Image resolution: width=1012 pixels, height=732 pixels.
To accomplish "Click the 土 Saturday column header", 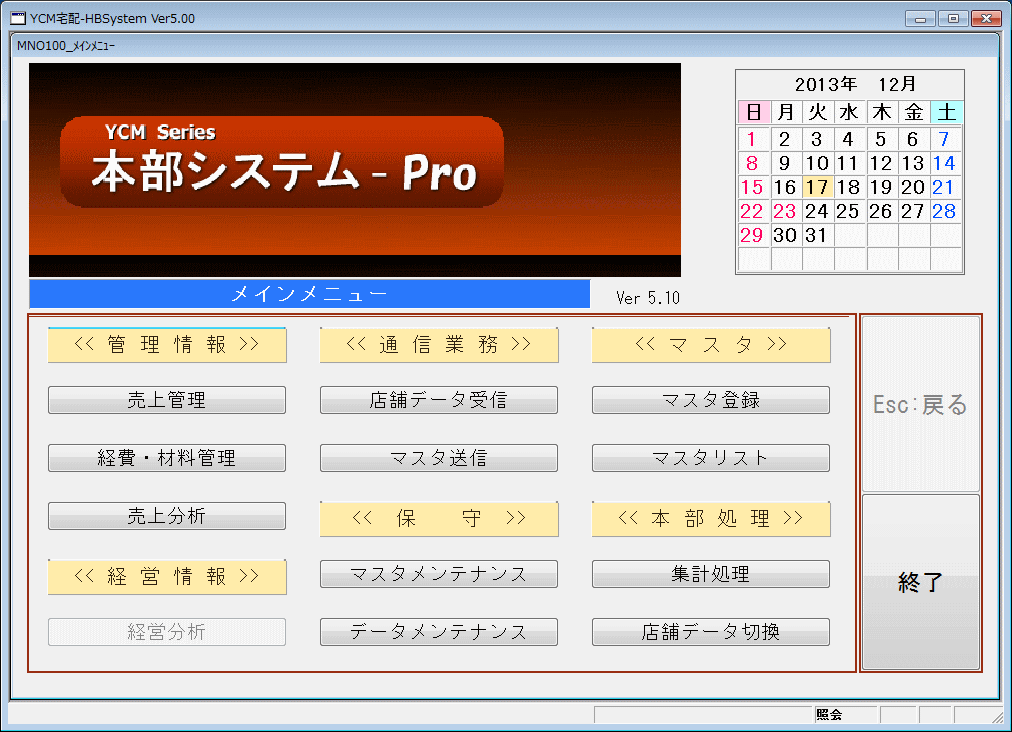I will pos(946,112).
